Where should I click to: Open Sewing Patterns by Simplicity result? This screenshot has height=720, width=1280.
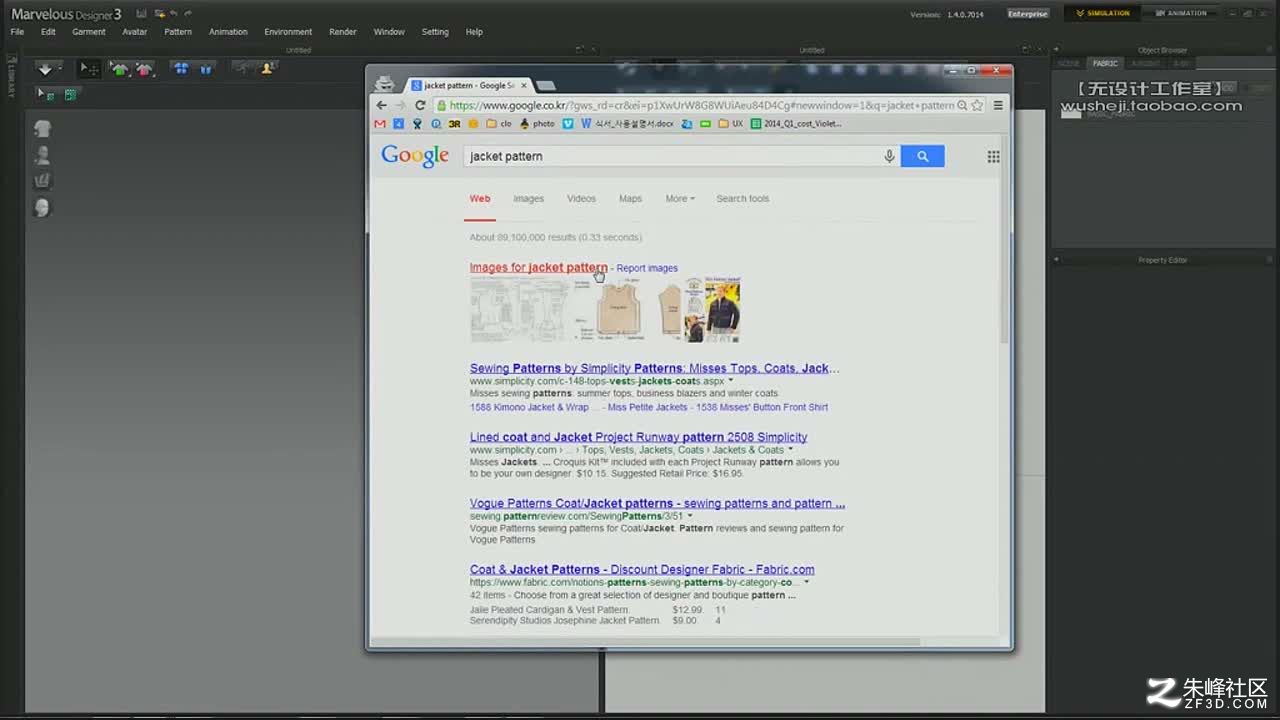click(654, 368)
